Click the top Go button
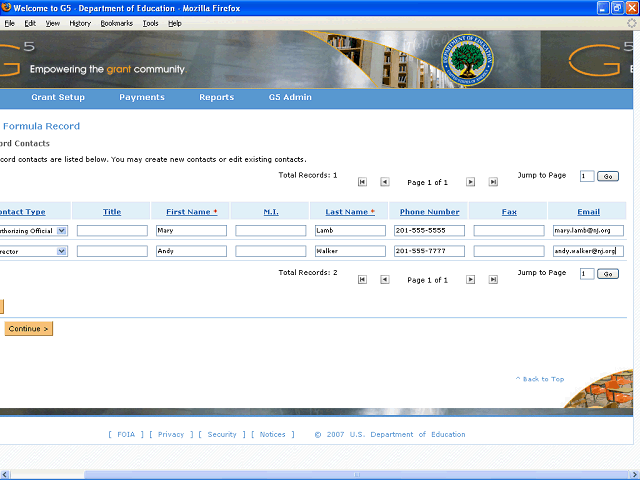The image size is (640, 480). (x=608, y=176)
